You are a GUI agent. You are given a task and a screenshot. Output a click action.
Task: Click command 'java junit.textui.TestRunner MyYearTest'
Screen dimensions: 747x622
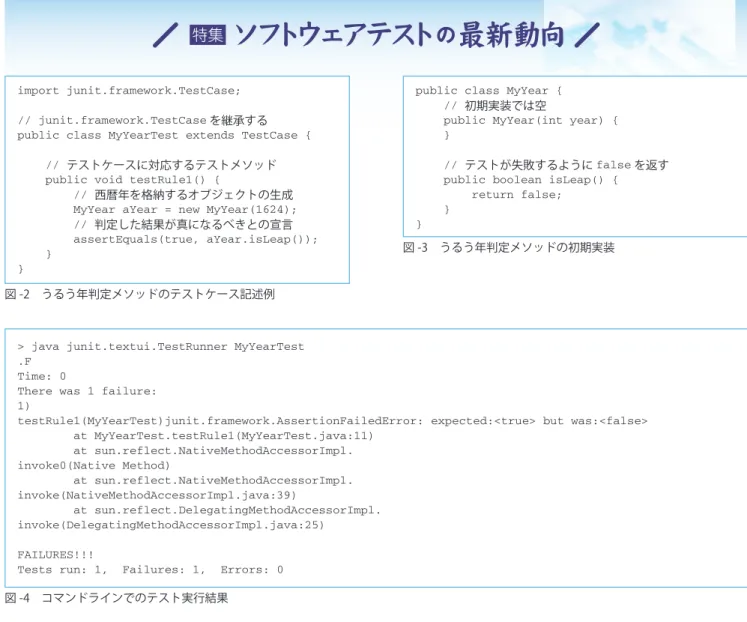click(168, 347)
